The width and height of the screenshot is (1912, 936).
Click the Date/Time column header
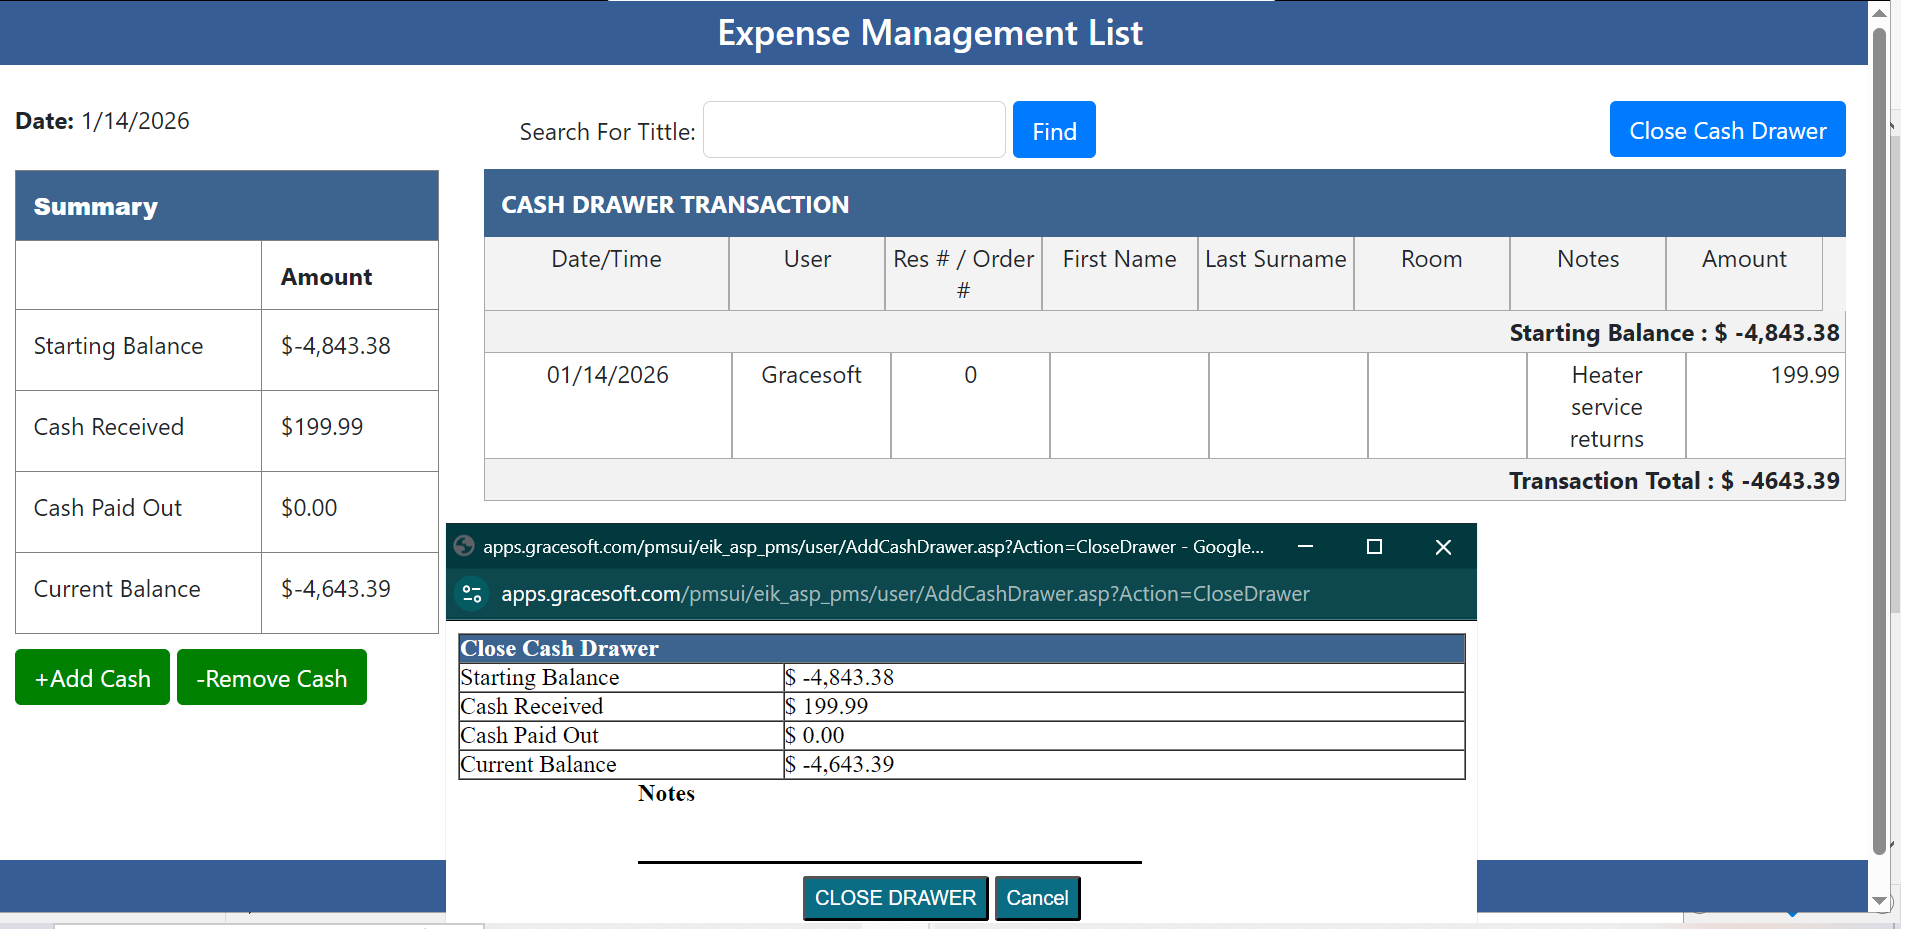[606, 260]
